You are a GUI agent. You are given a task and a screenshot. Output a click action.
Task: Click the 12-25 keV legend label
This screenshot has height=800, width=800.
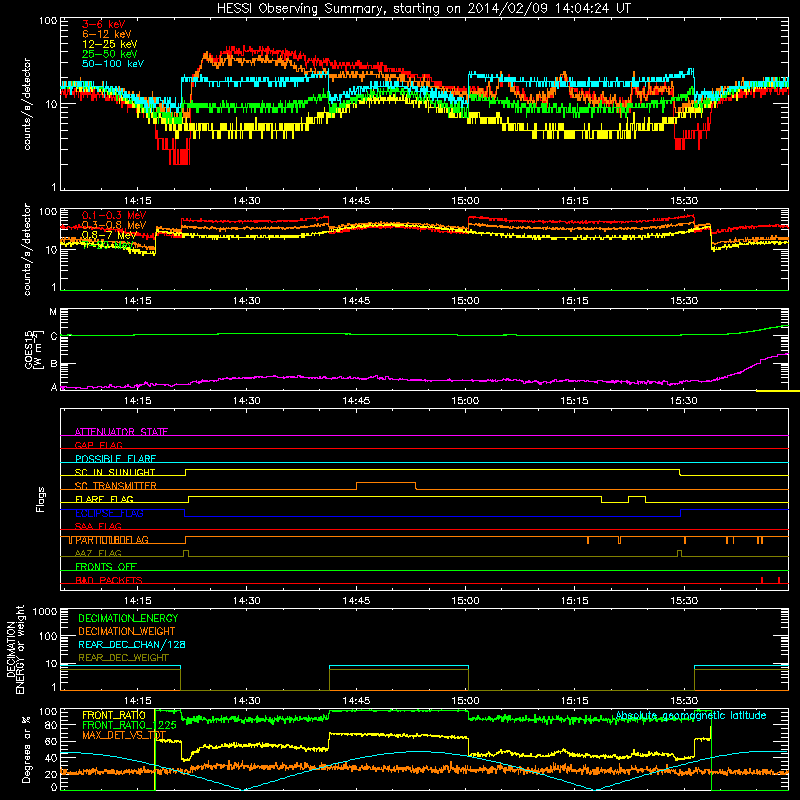[x=110, y=44]
